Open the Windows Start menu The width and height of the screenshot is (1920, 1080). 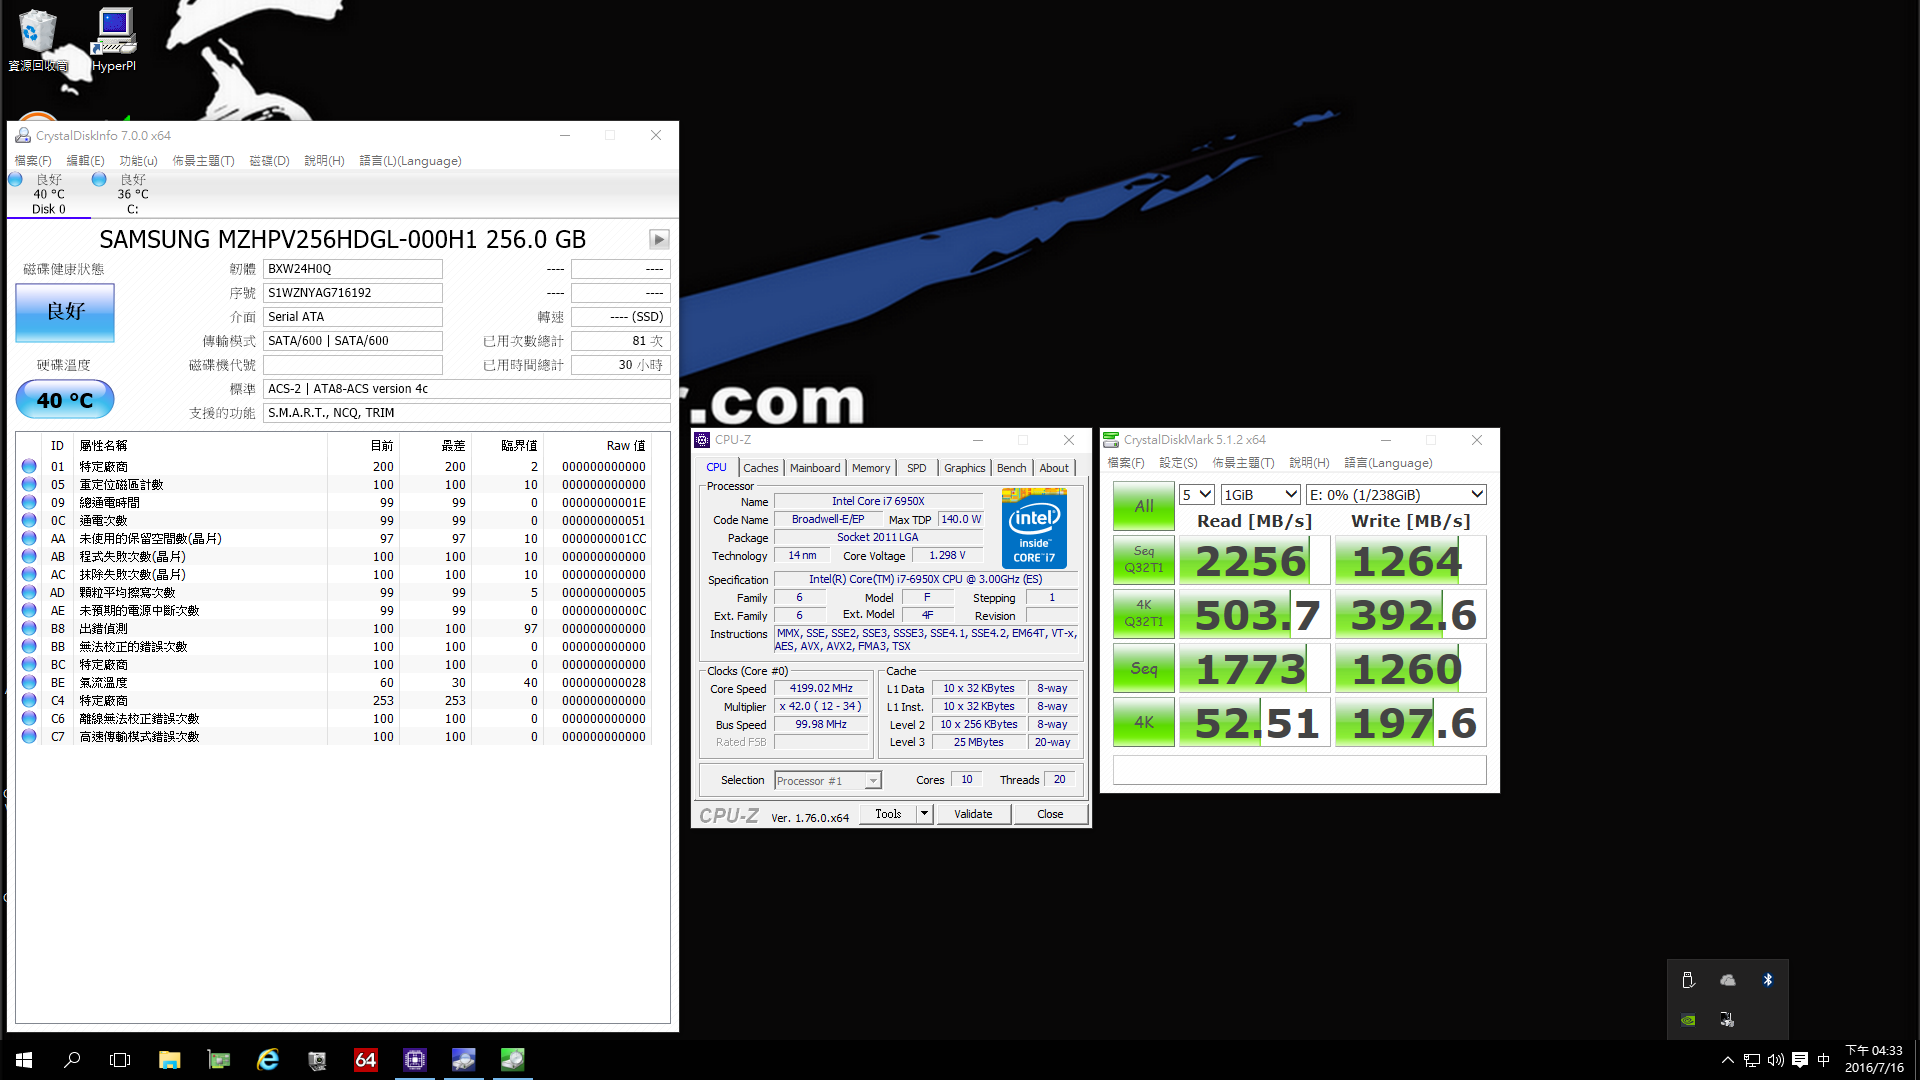click(x=24, y=1060)
